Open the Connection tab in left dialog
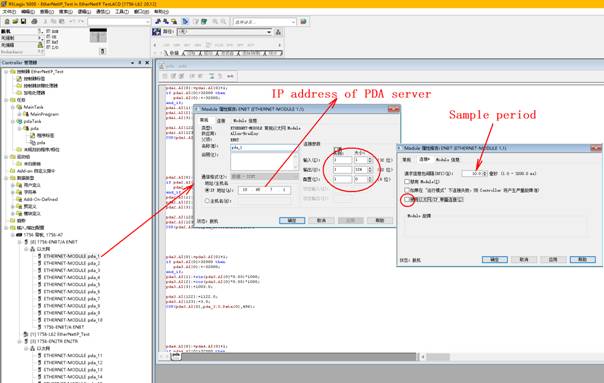The image size is (604, 383). pyautogui.click(x=221, y=121)
